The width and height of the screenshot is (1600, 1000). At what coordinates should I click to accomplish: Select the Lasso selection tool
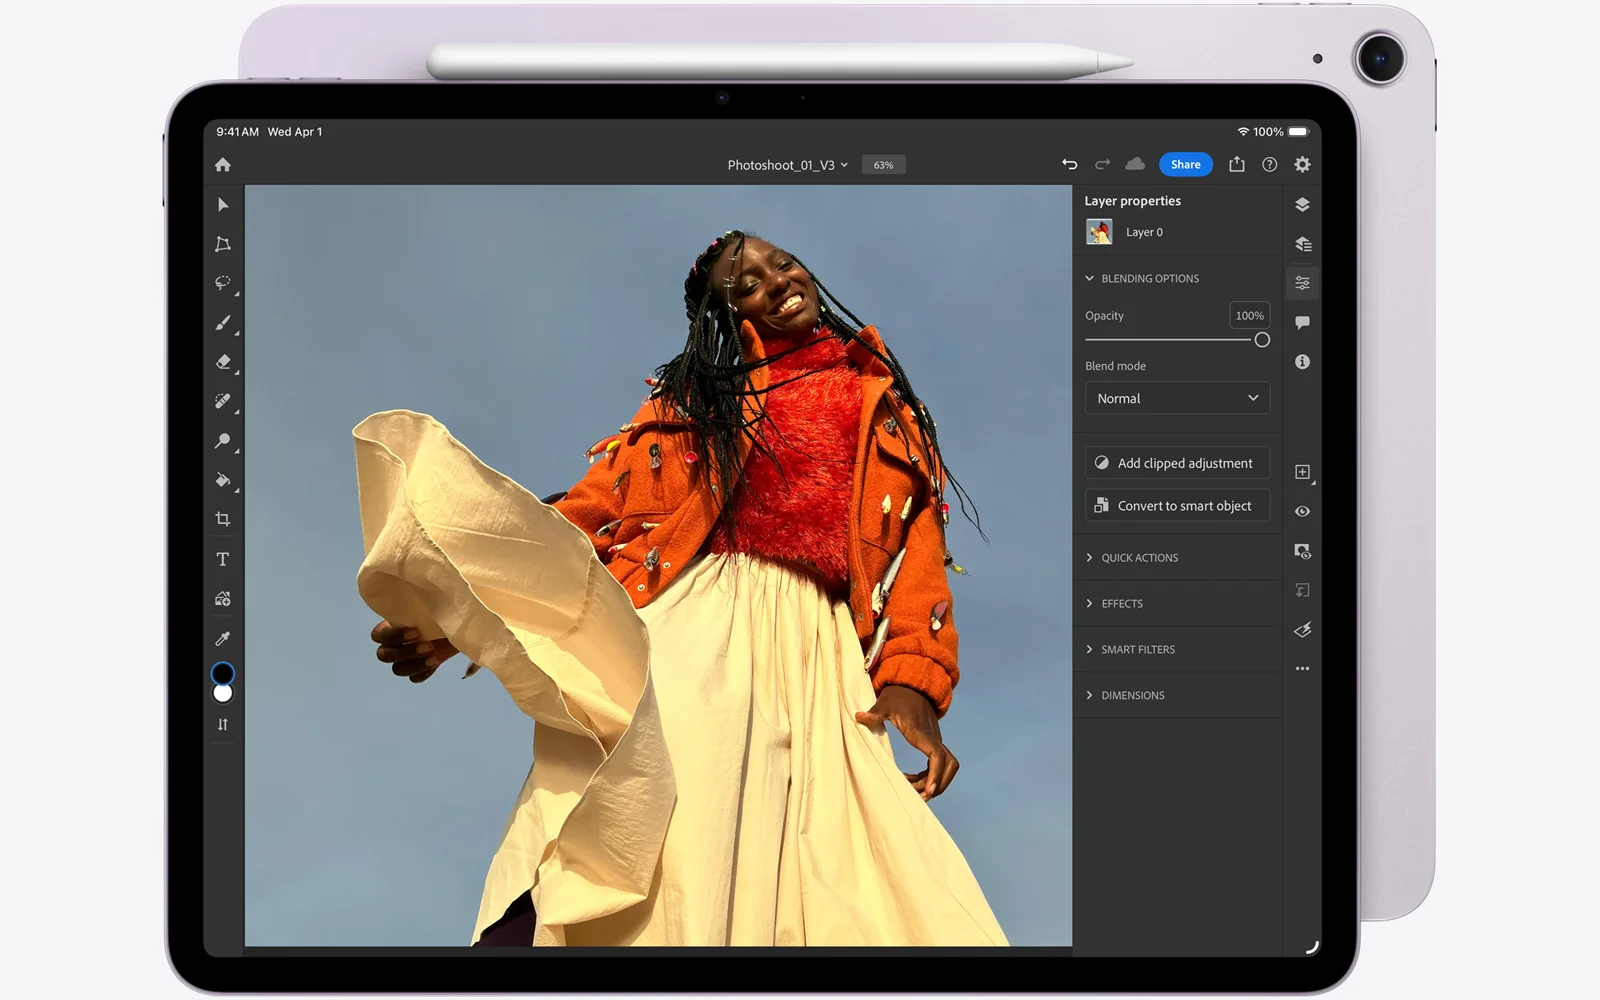223,284
